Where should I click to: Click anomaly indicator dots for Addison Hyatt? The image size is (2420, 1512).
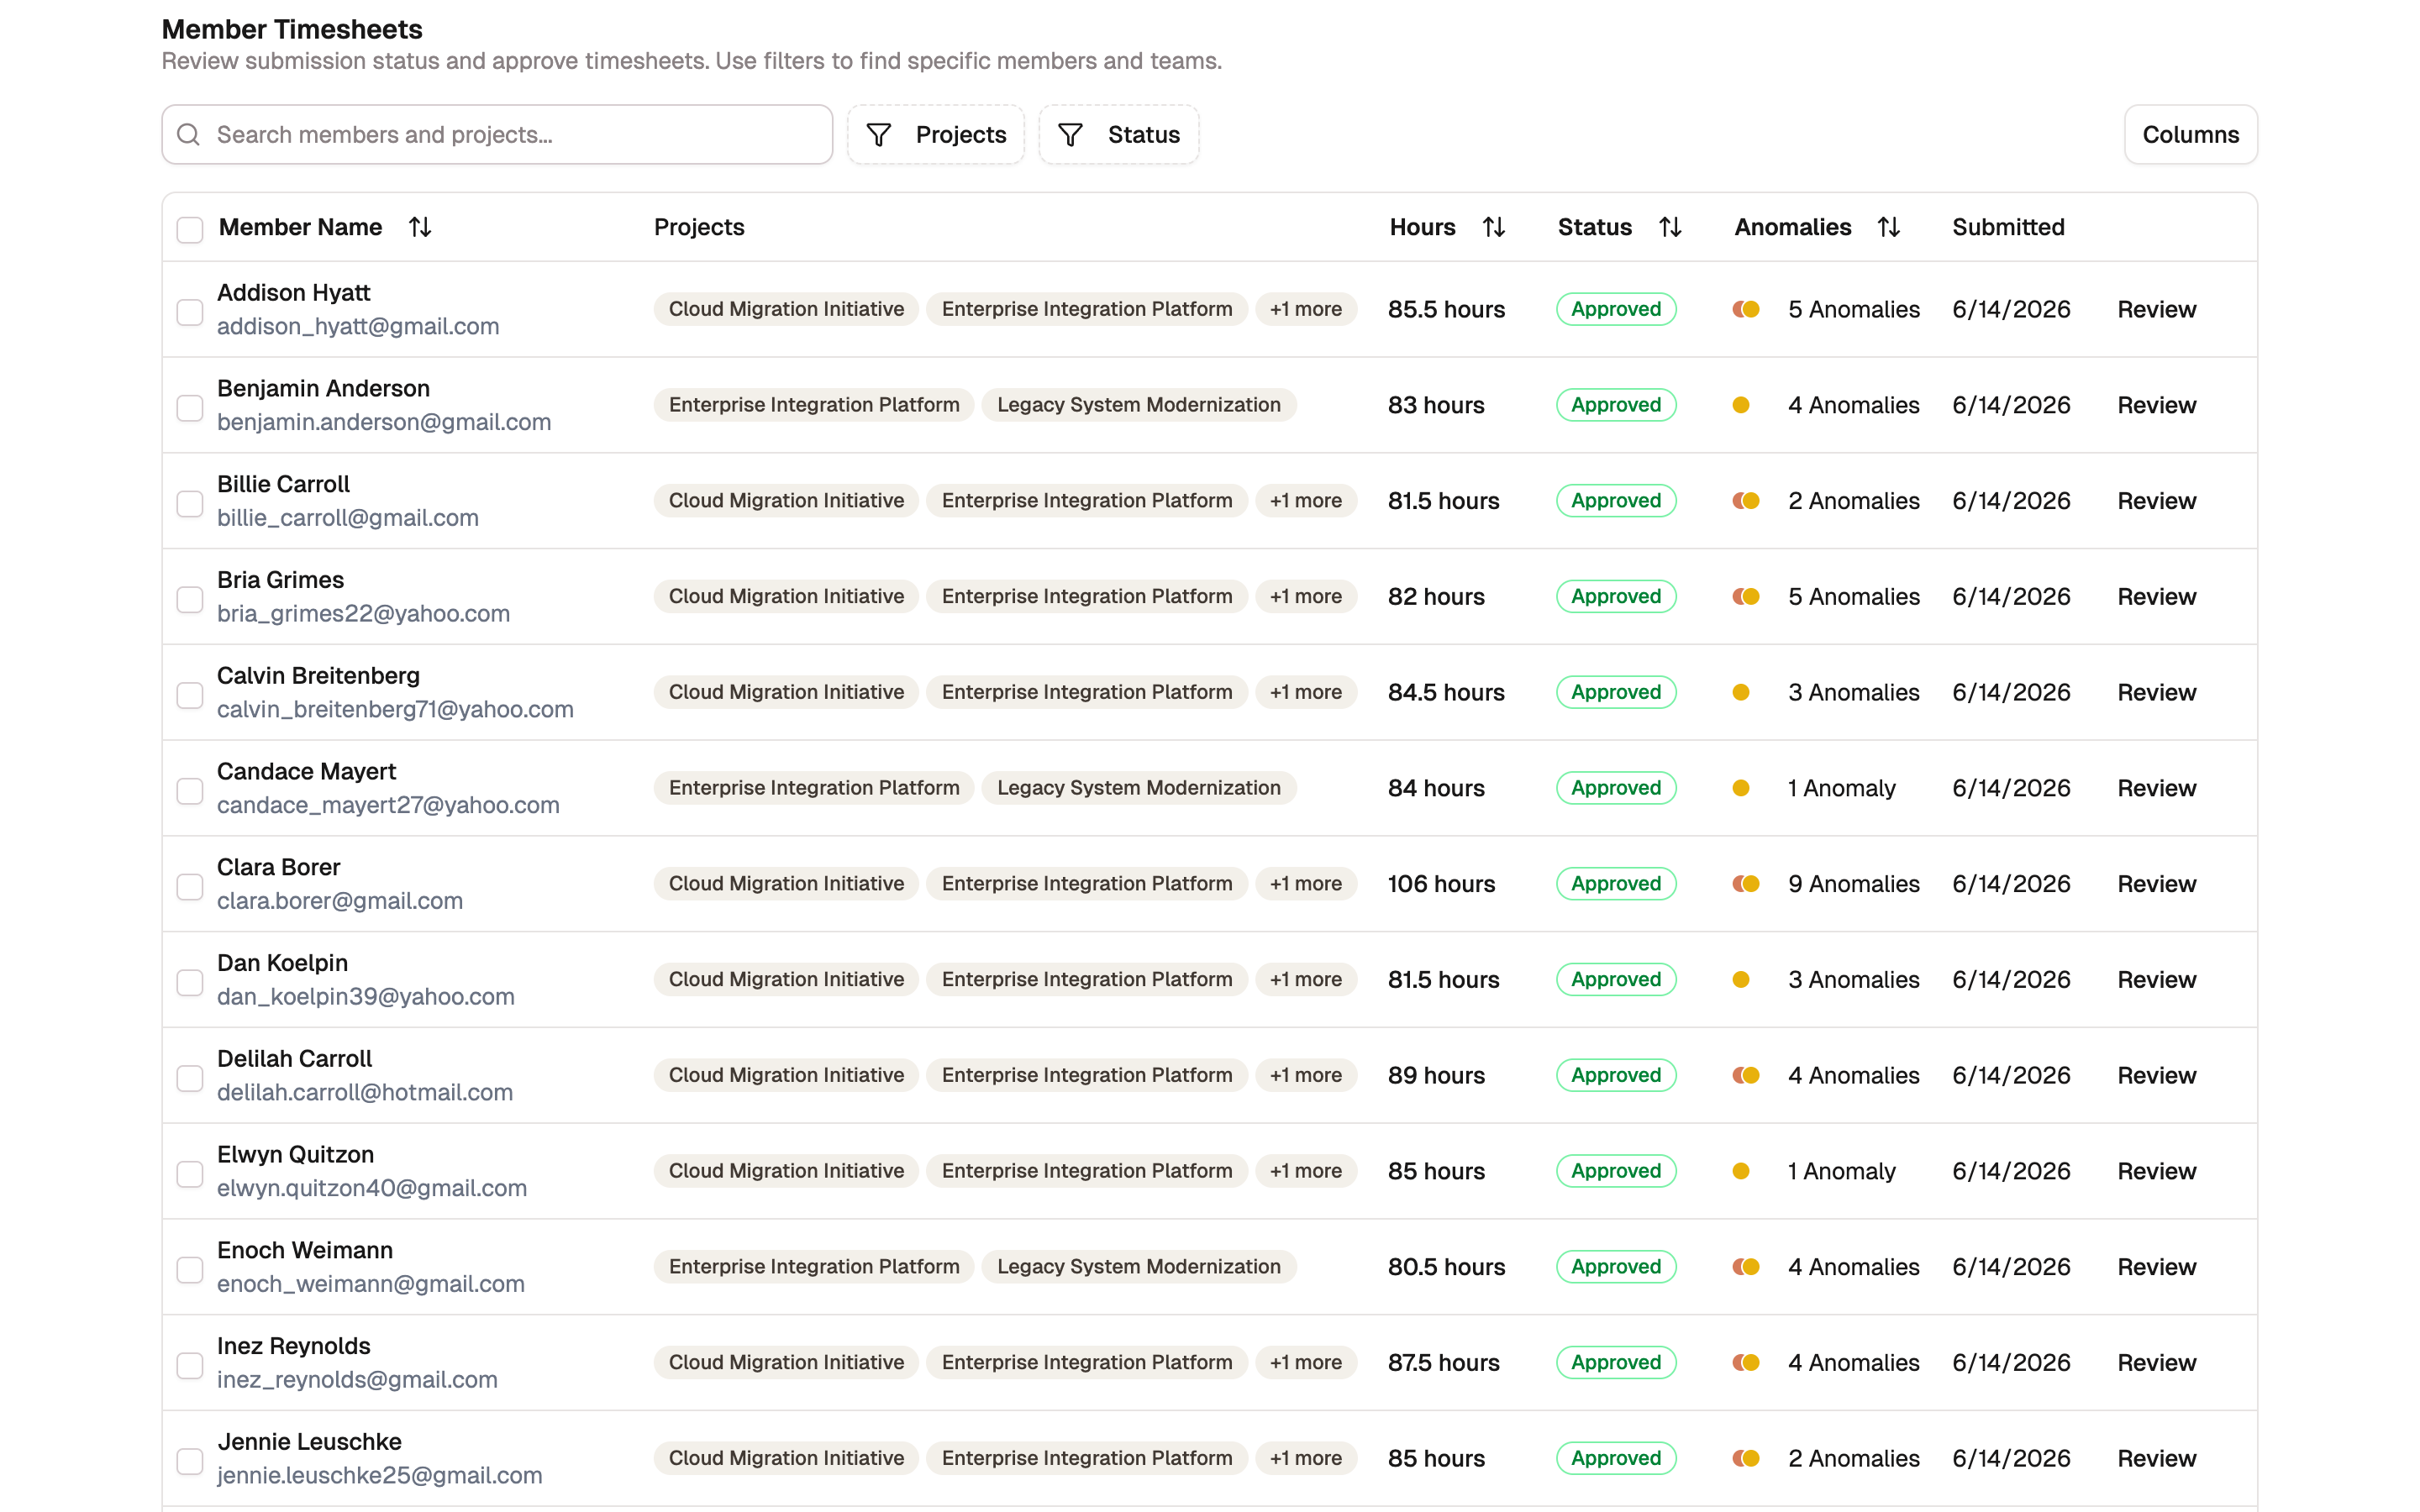(1746, 309)
